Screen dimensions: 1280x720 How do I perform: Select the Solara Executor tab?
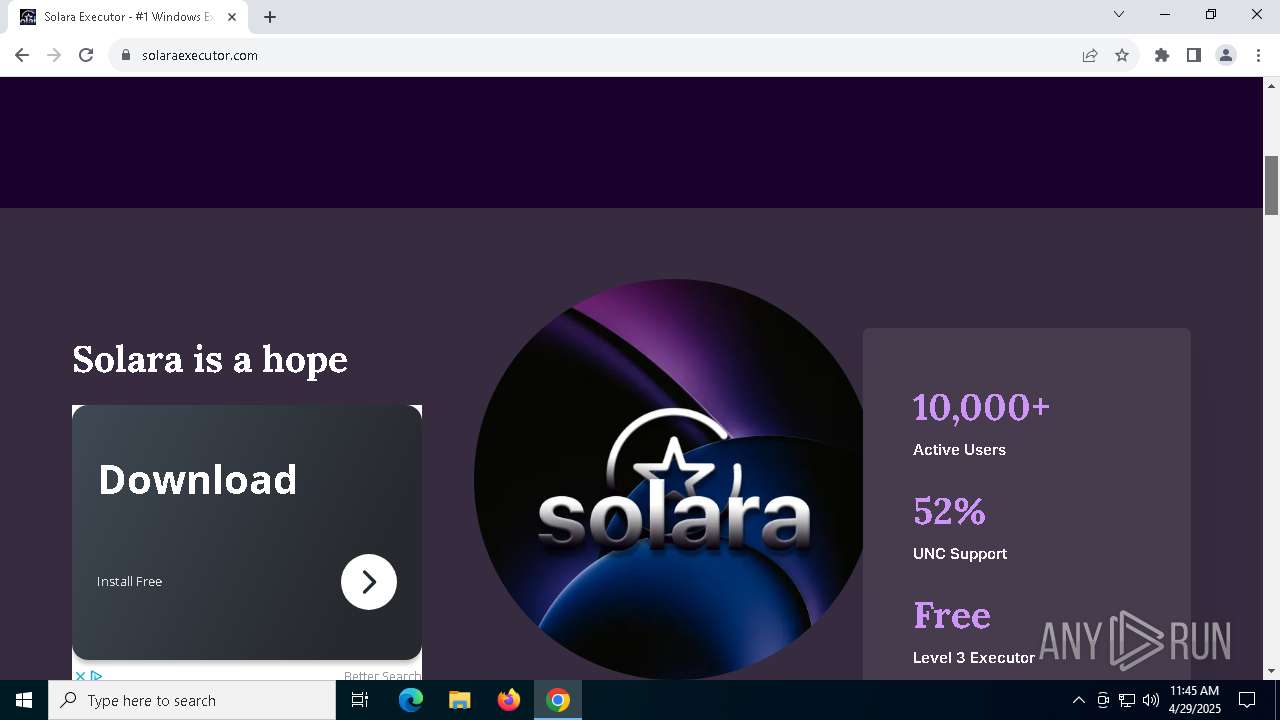point(130,17)
